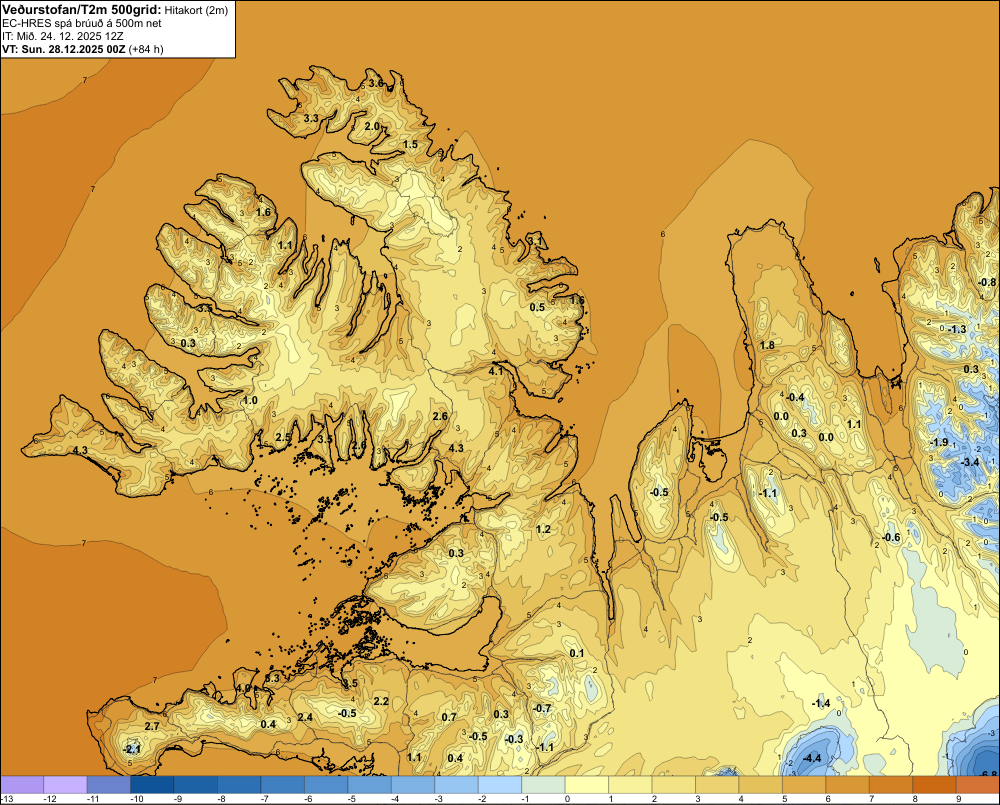Pick the legend swatch between -12 and -11
Screen dimensions: 1000x805
click(x=65, y=785)
